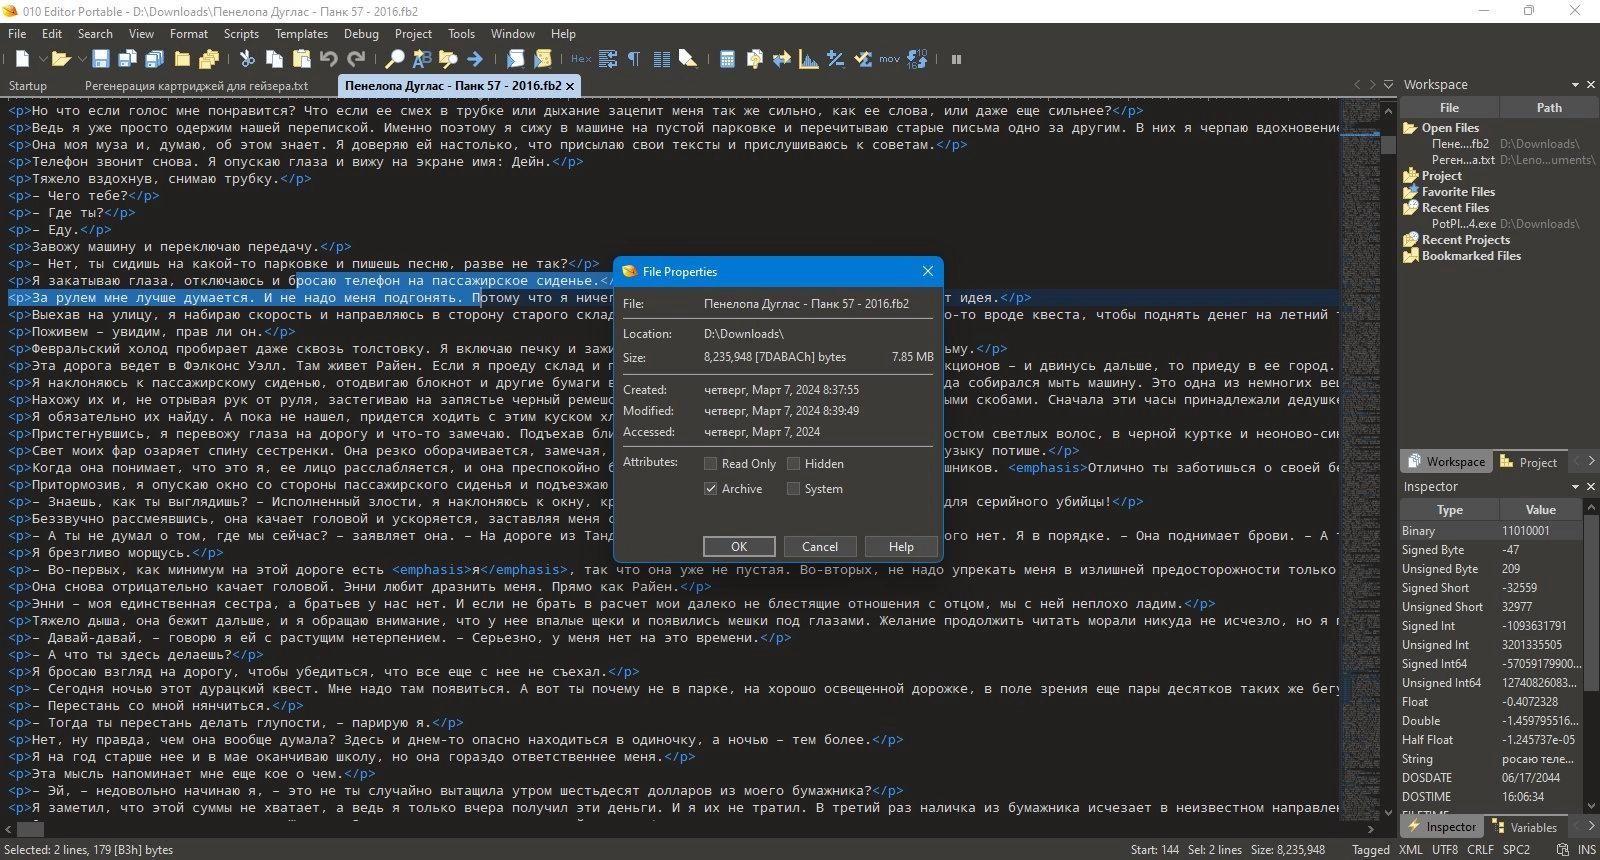Screen dimensions: 1600x860
Task: Click the Cancel button in File Properties
Action: click(x=819, y=547)
